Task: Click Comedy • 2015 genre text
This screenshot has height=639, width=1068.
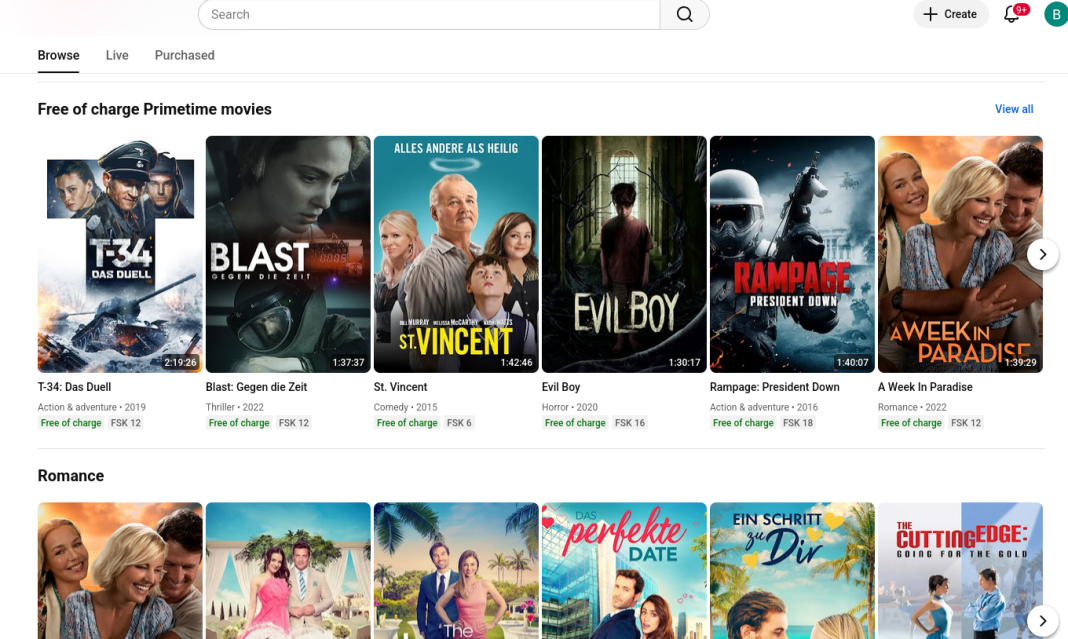Action: coord(405,407)
